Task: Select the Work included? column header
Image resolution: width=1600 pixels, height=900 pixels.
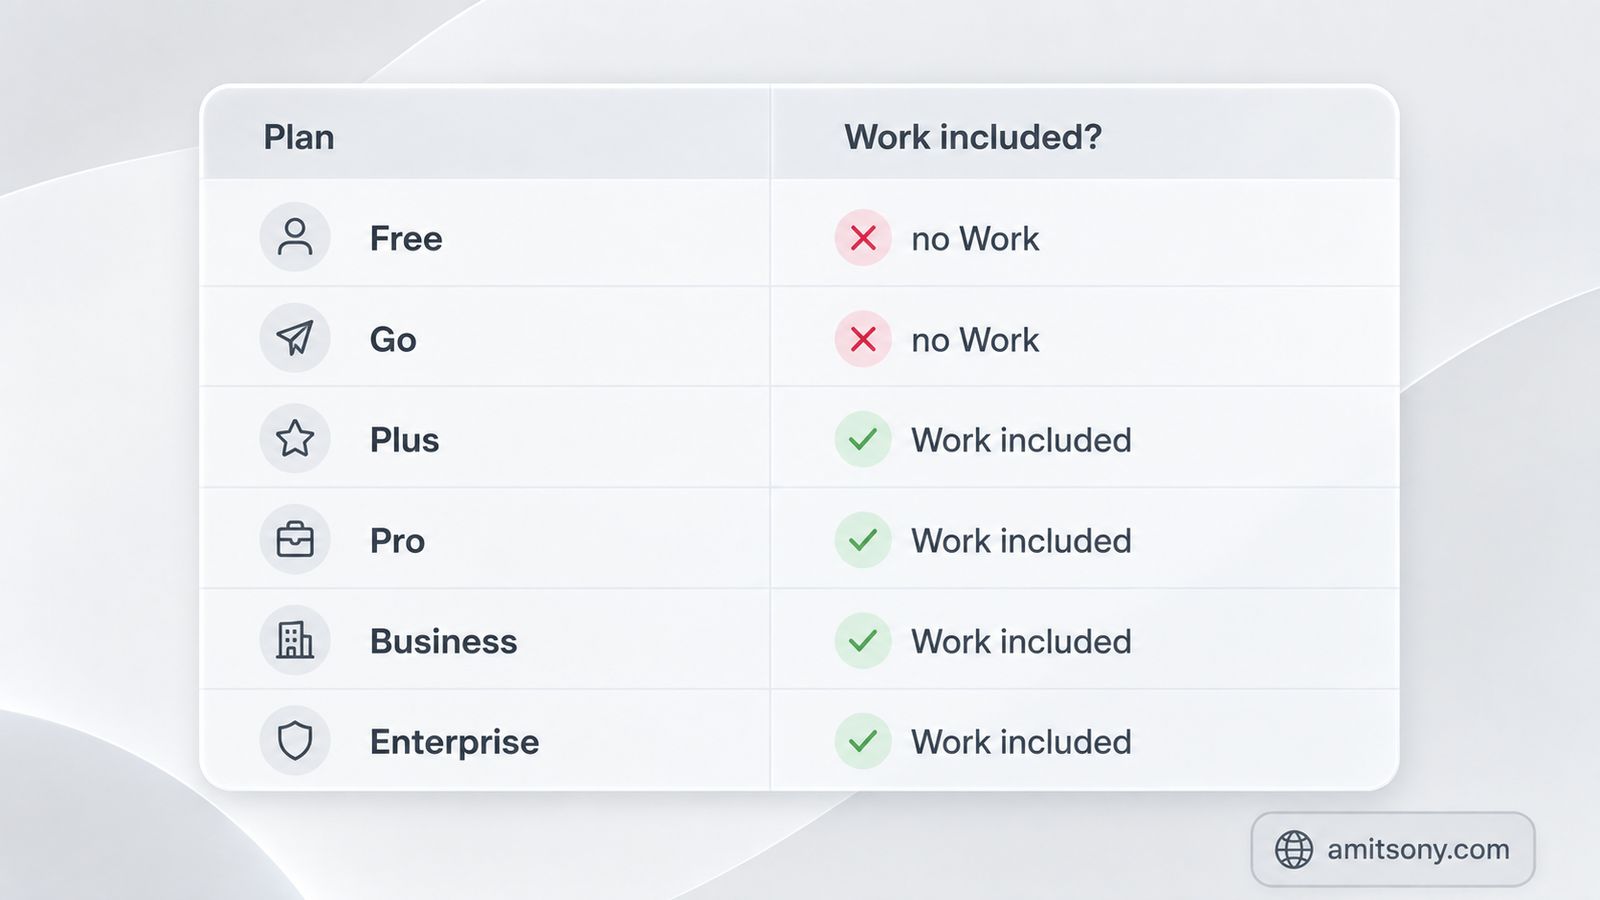Action: coord(973,137)
